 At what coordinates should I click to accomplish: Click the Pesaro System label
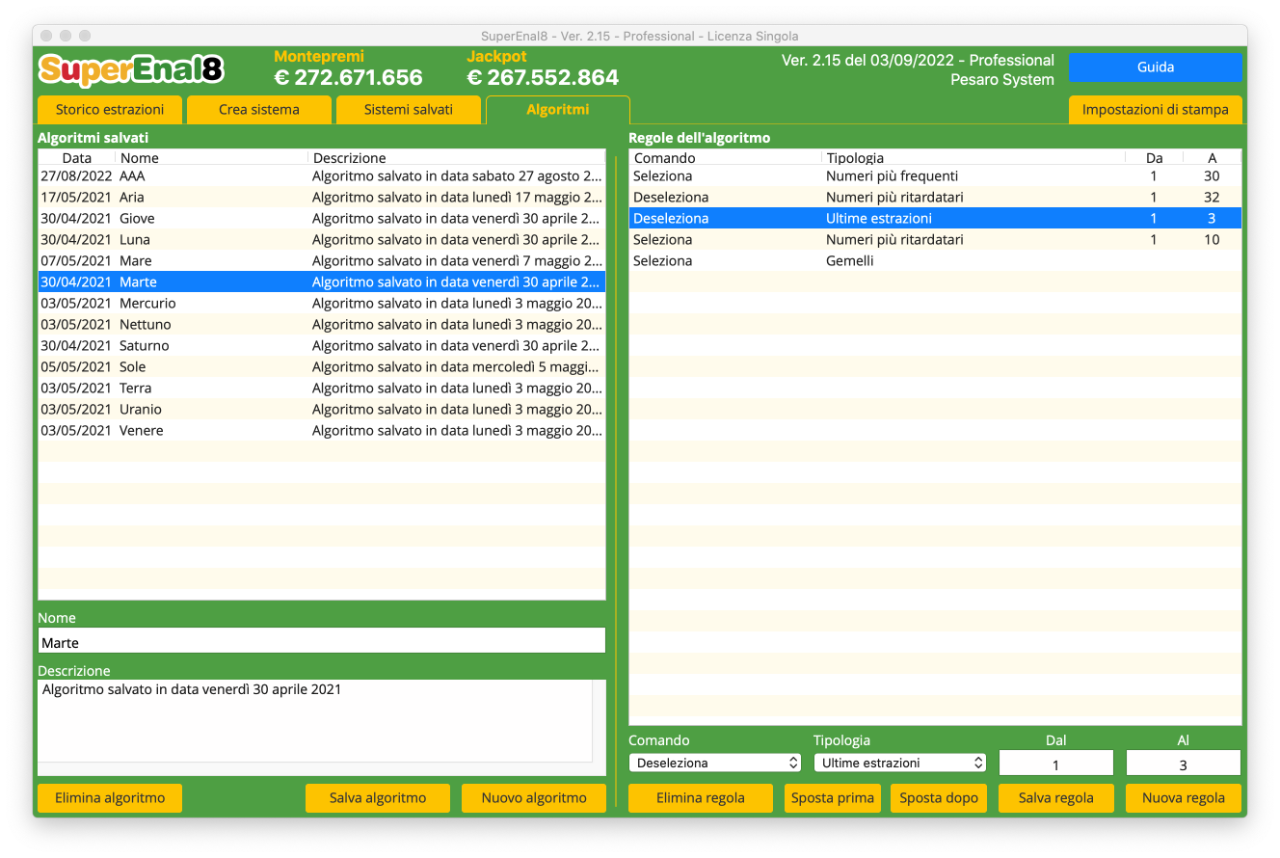(1002, 80)
